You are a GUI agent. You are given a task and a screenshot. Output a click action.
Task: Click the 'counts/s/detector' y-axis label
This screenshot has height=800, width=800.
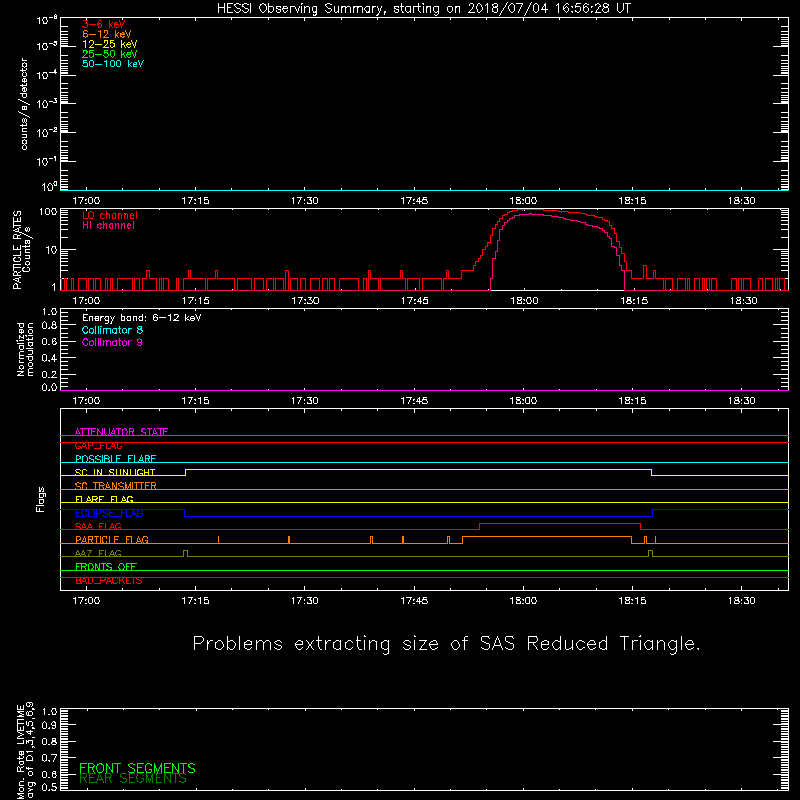coord(24,104)
